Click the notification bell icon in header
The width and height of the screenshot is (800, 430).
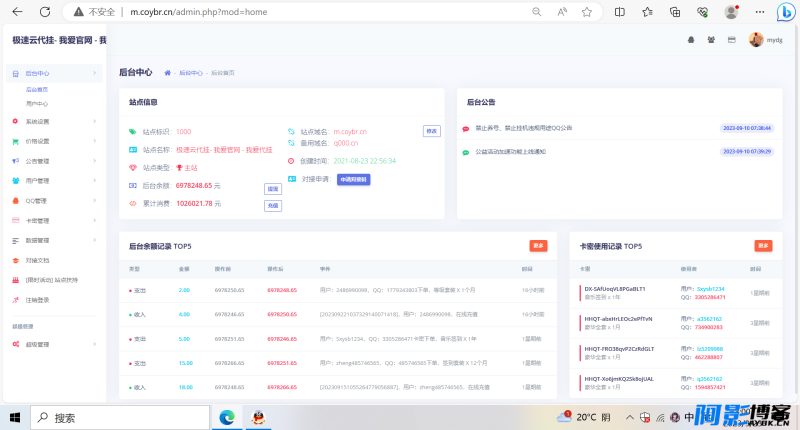[691, 40]
